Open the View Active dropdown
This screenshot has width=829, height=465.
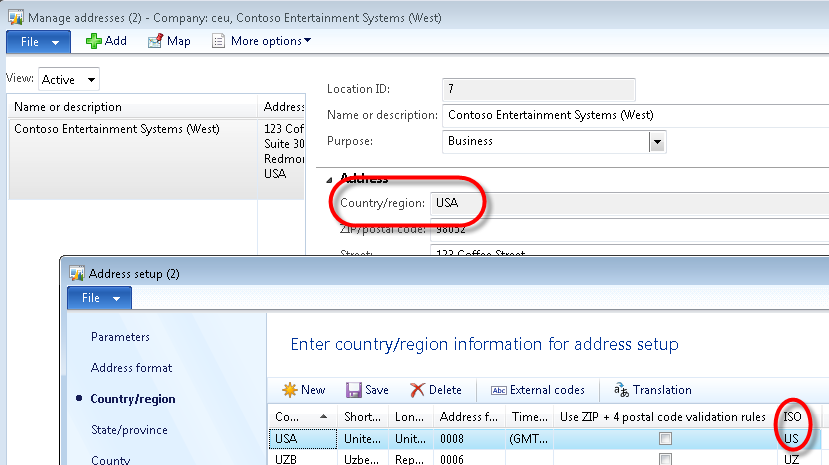click(91, 80)
